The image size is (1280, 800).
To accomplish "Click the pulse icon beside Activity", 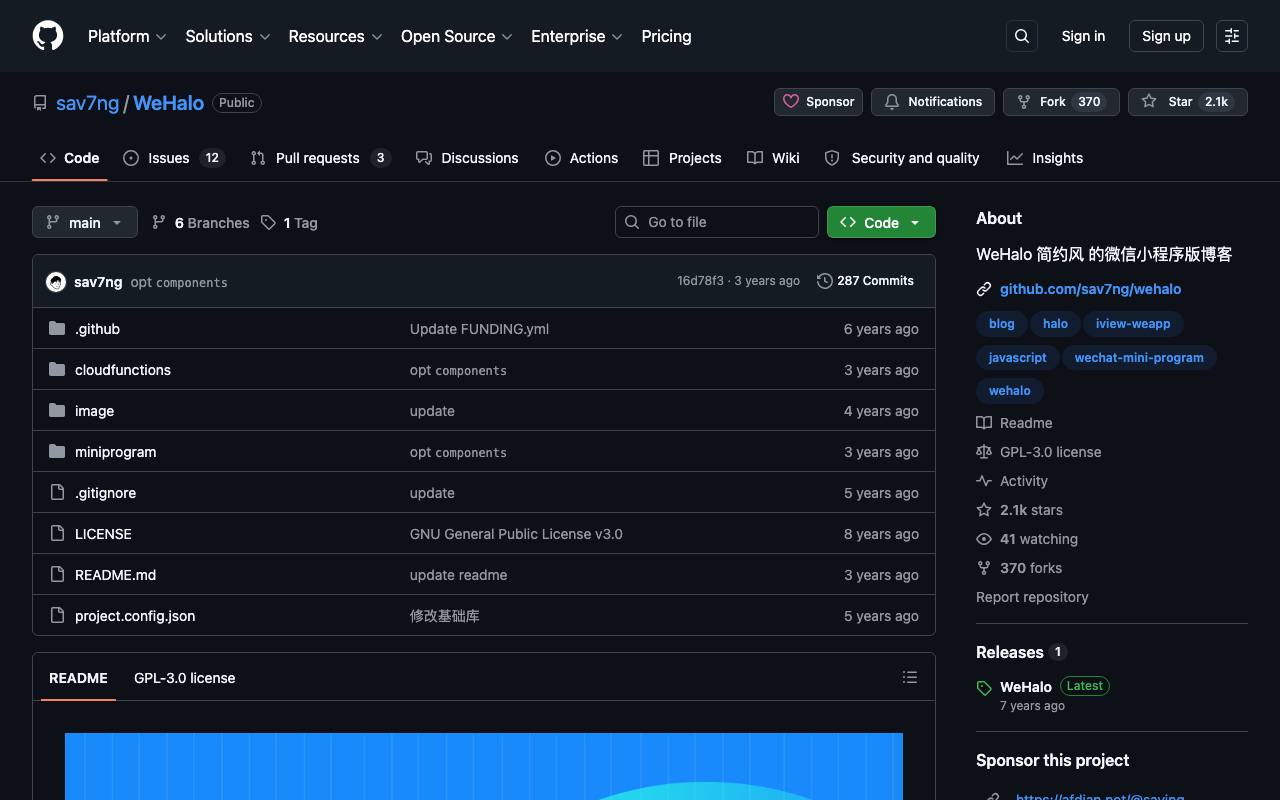I will coord(984,481).
